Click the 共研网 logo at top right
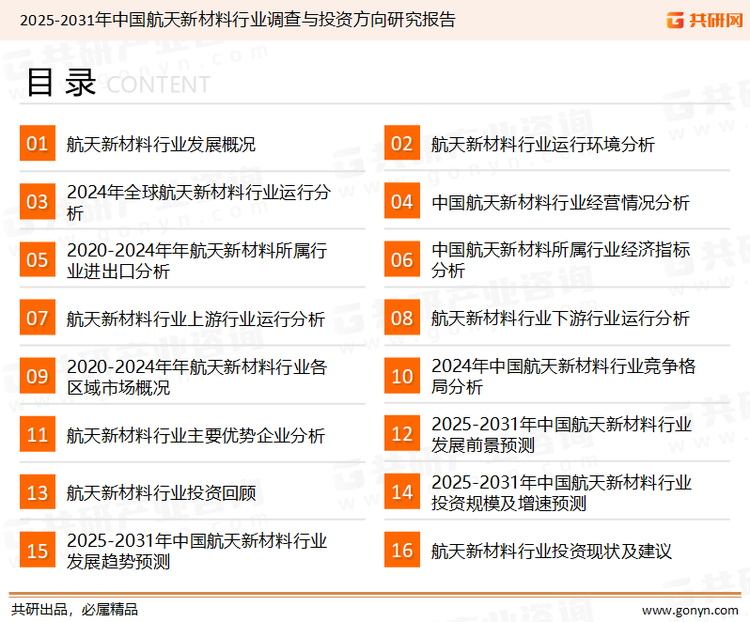This screenshot has width=750, height=622. click(x=705, y=20)
